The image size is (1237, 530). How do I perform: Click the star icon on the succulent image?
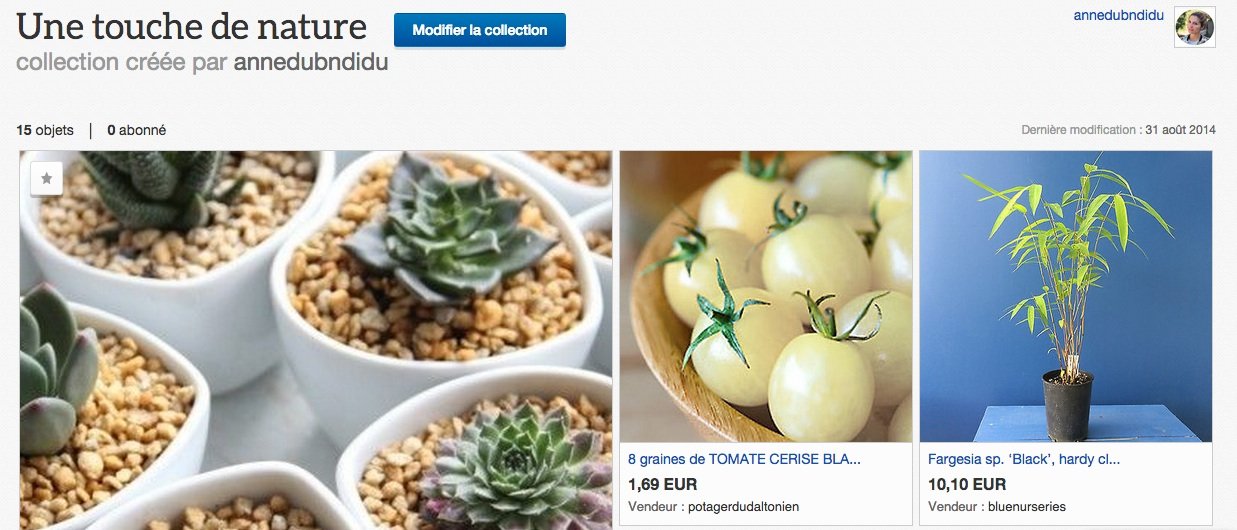pyautogui.click(x=47, y=179)
